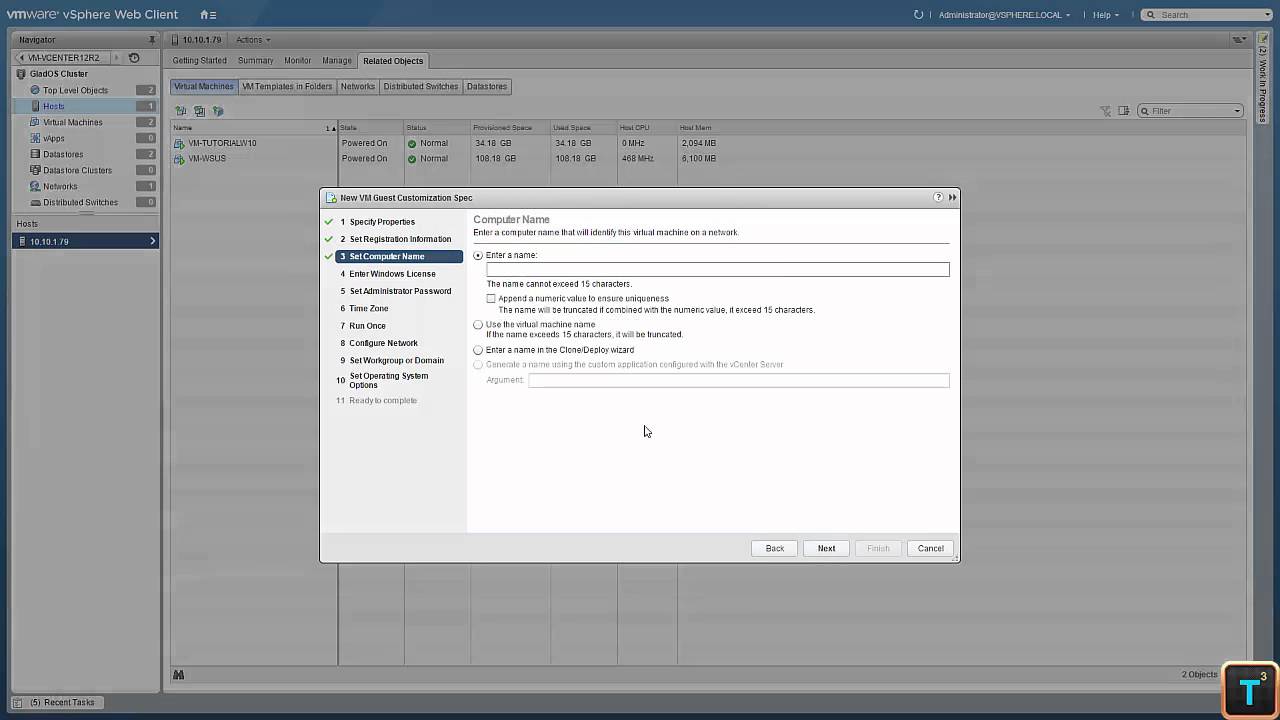The height and width of the screenshot is (720, 1280).
Task: Minimize the wizard with the double-arrow icon
Action: (x=952, y=197)
